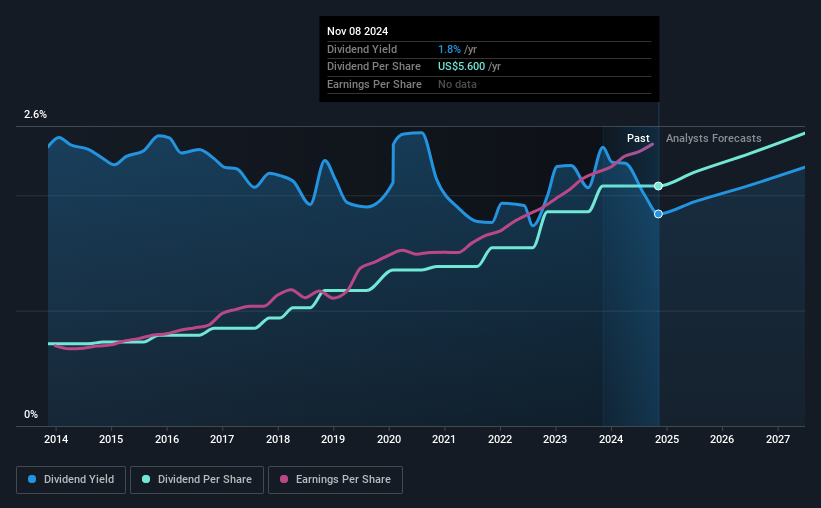The width and height of the screenshot is (821, 508).
Task: Click the 2015 x-axis label
Action: pyautogui.click(x=111, y=439)
